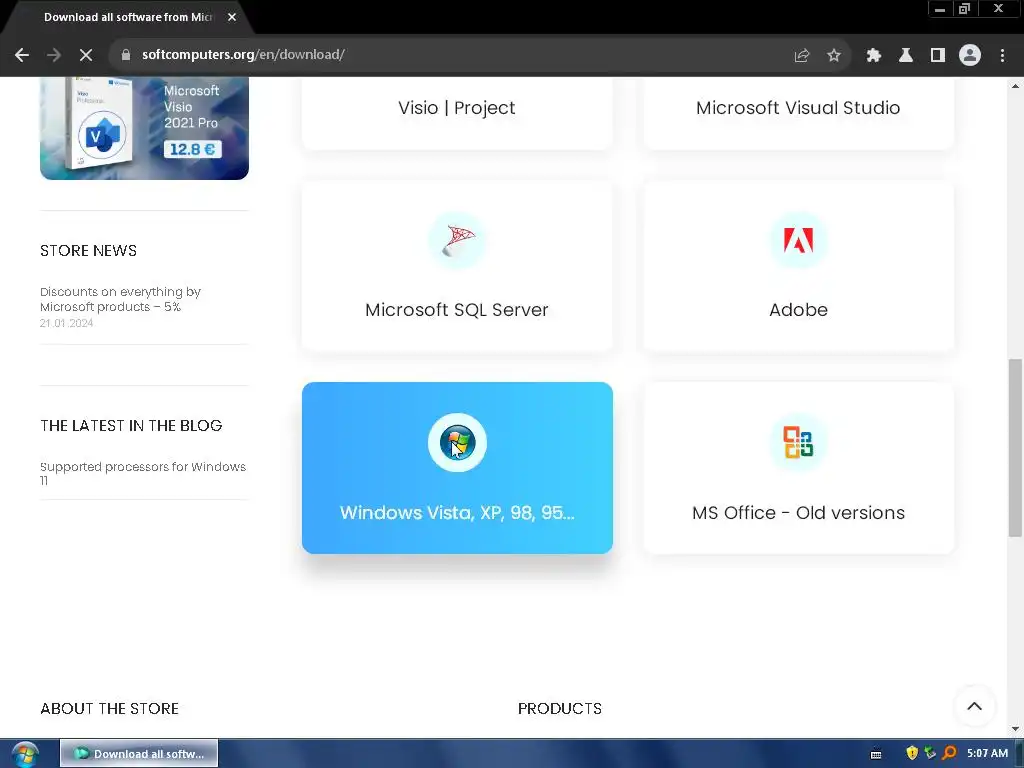
Task: Open Chrome three-dot menu
Action: click(x=1002, y=56)
